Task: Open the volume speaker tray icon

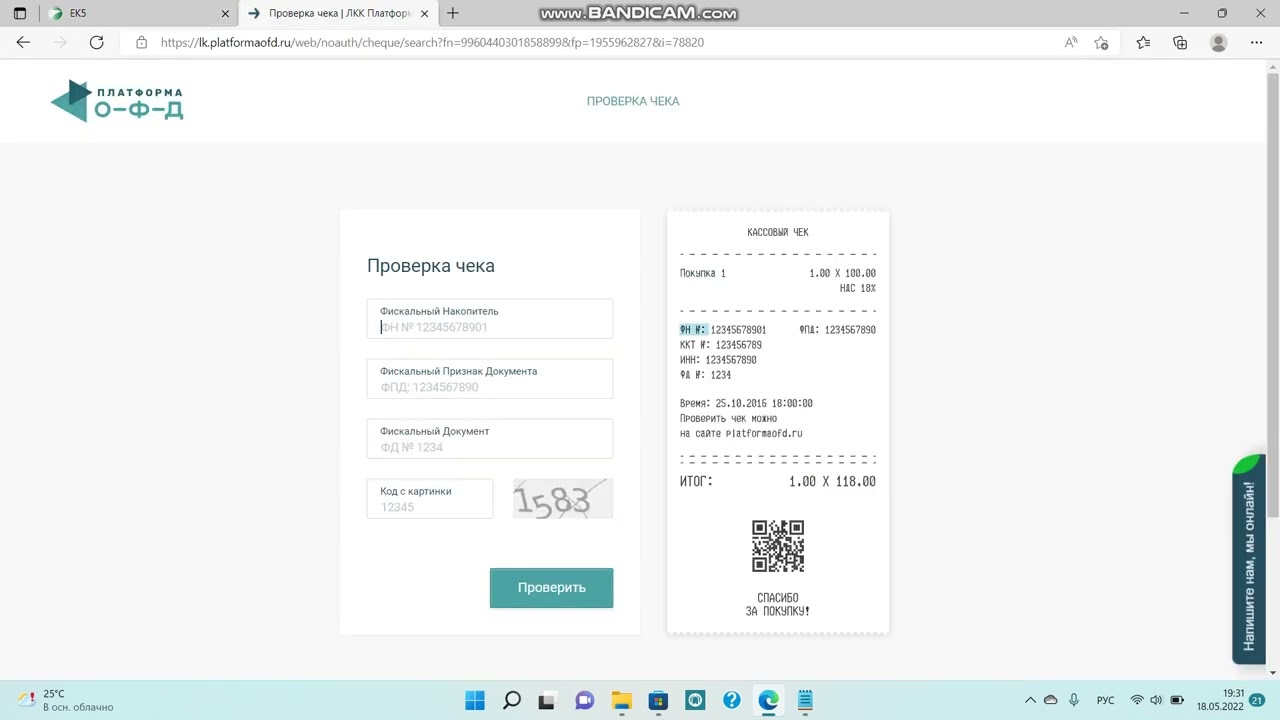Action: [1156, 700]
